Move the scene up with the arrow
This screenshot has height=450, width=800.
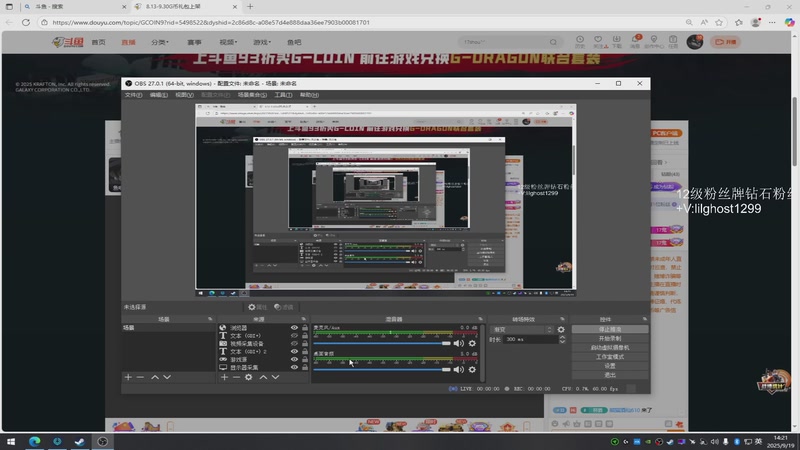155,377
